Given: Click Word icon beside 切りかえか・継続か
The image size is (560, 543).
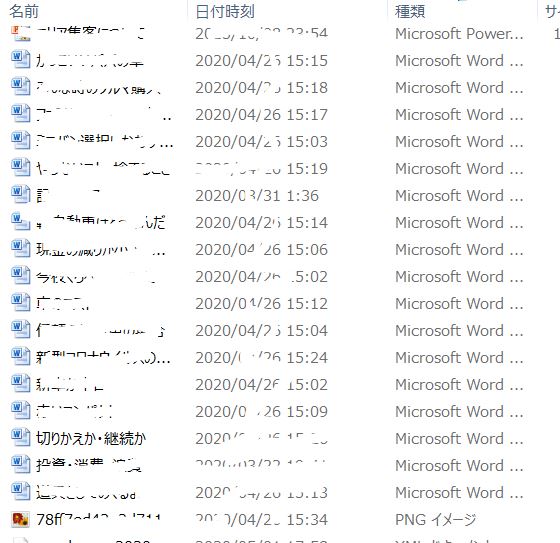Looking at the screenshot, I should [x=21, y=438].
